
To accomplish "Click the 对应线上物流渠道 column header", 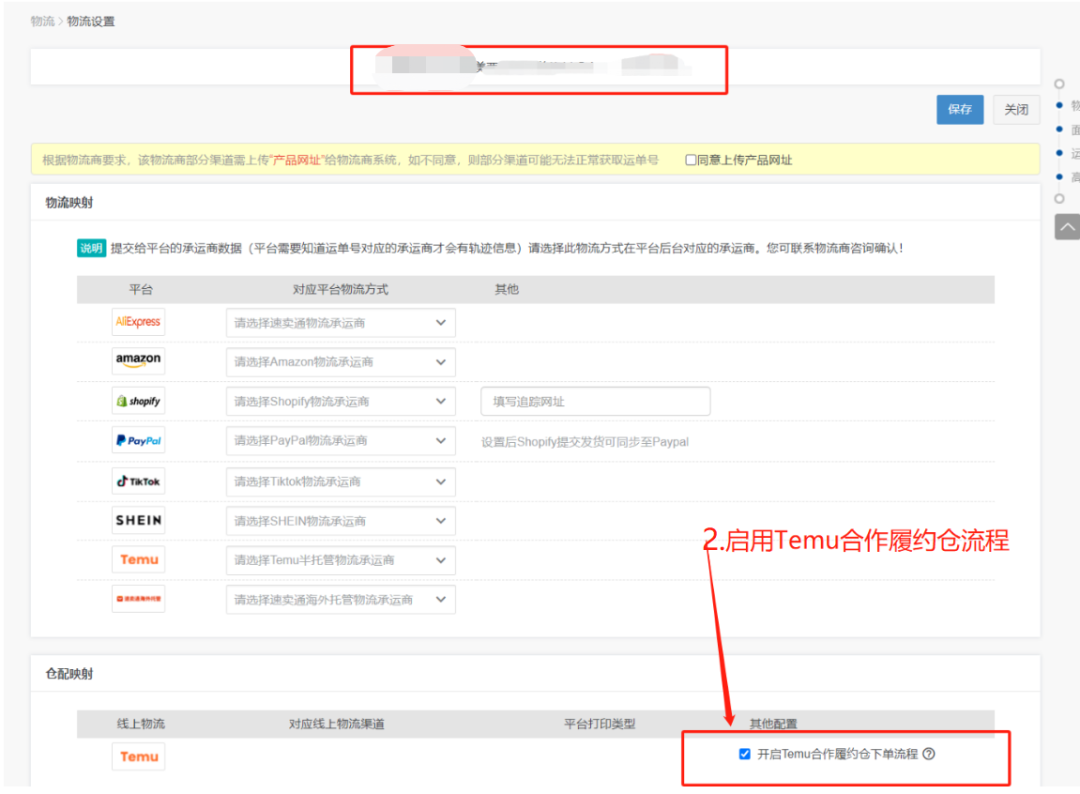I will click(x=336, y=724).
